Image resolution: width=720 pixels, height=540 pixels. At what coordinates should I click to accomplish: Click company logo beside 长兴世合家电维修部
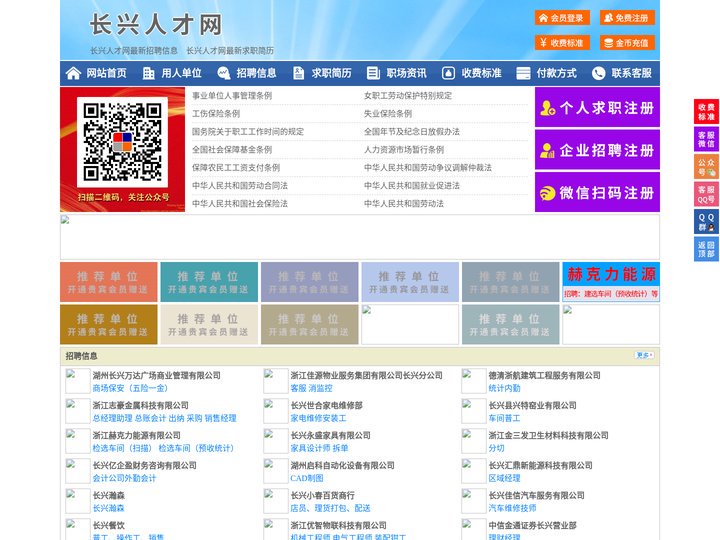[x=276, y=411]
